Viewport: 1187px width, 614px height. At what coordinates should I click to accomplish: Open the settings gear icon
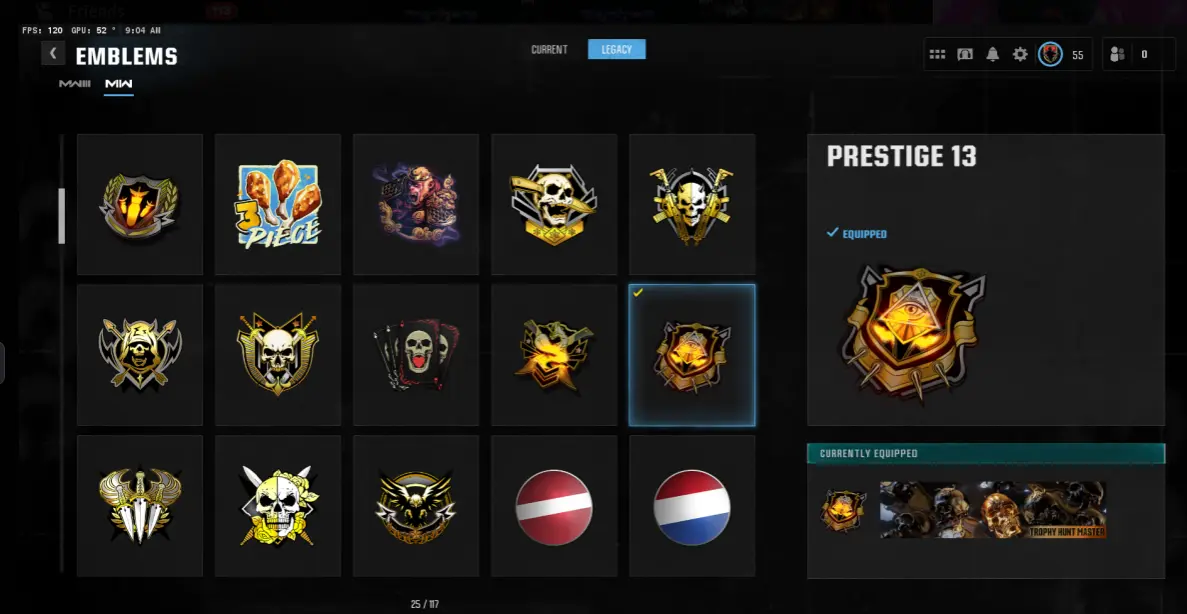tap(1020, 55)
